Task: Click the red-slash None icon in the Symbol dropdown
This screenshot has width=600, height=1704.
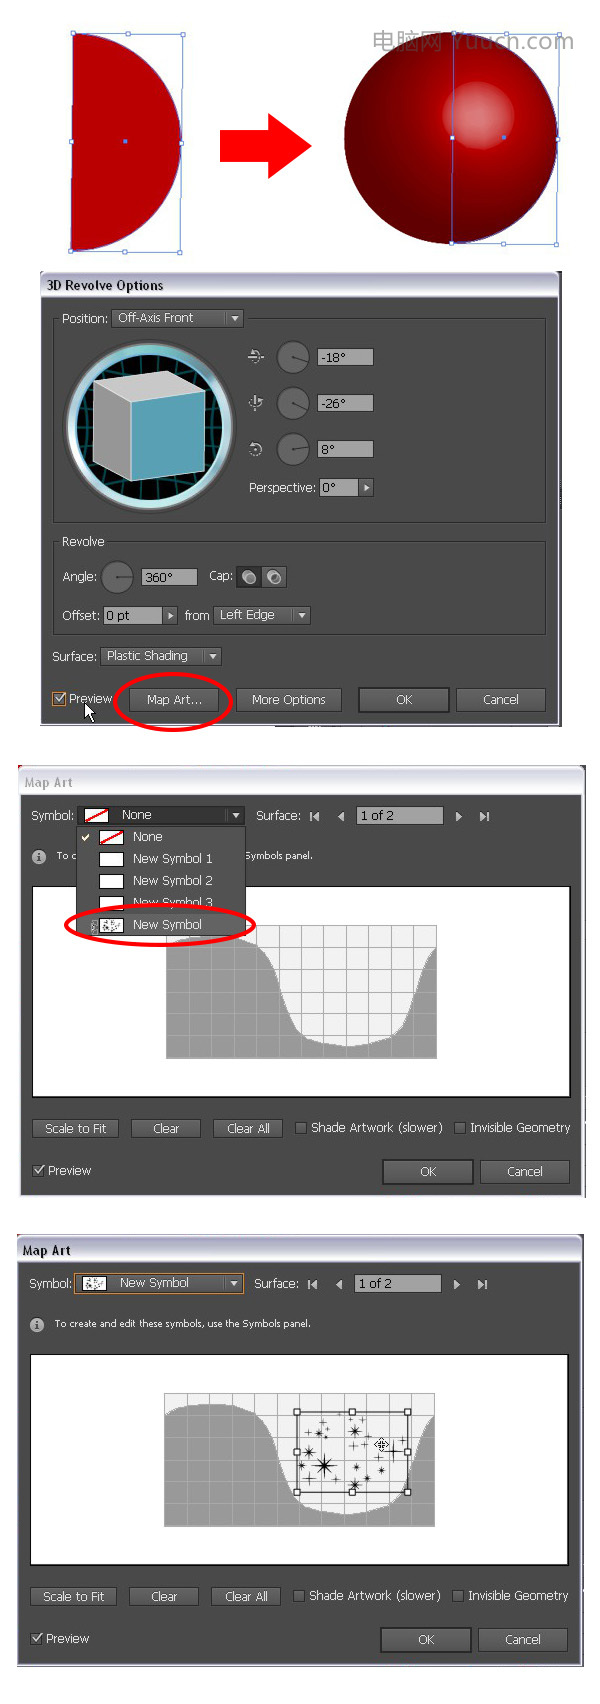Action: (x=97, y=815)
